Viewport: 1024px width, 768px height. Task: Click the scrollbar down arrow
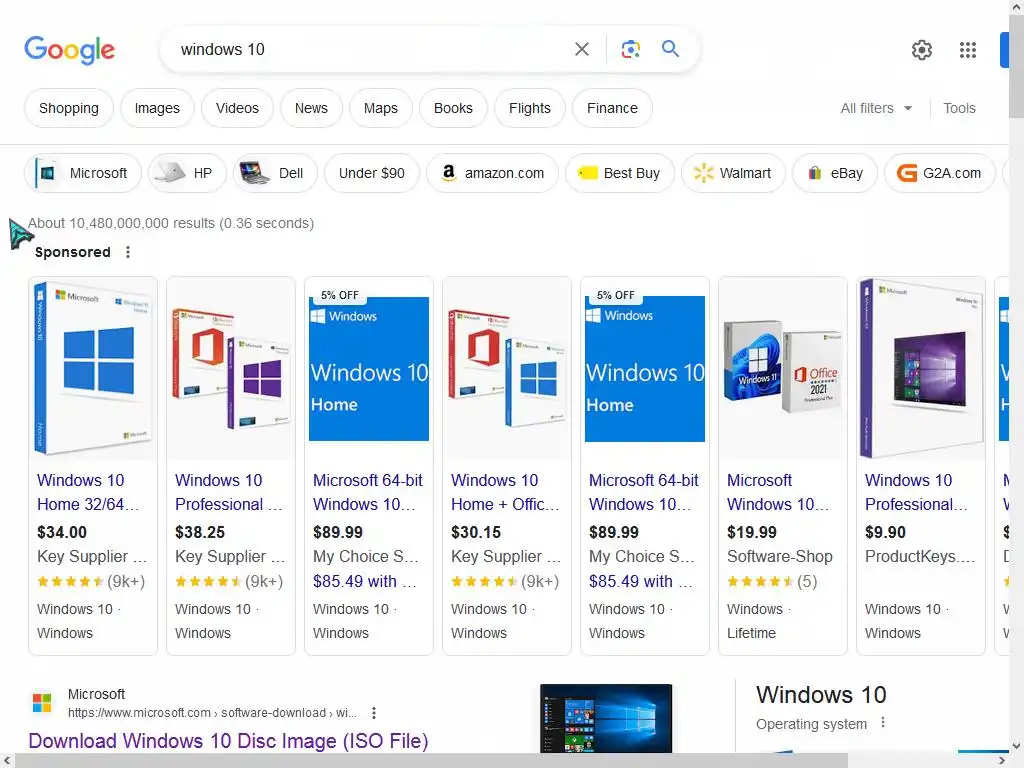pos(1016,746)
